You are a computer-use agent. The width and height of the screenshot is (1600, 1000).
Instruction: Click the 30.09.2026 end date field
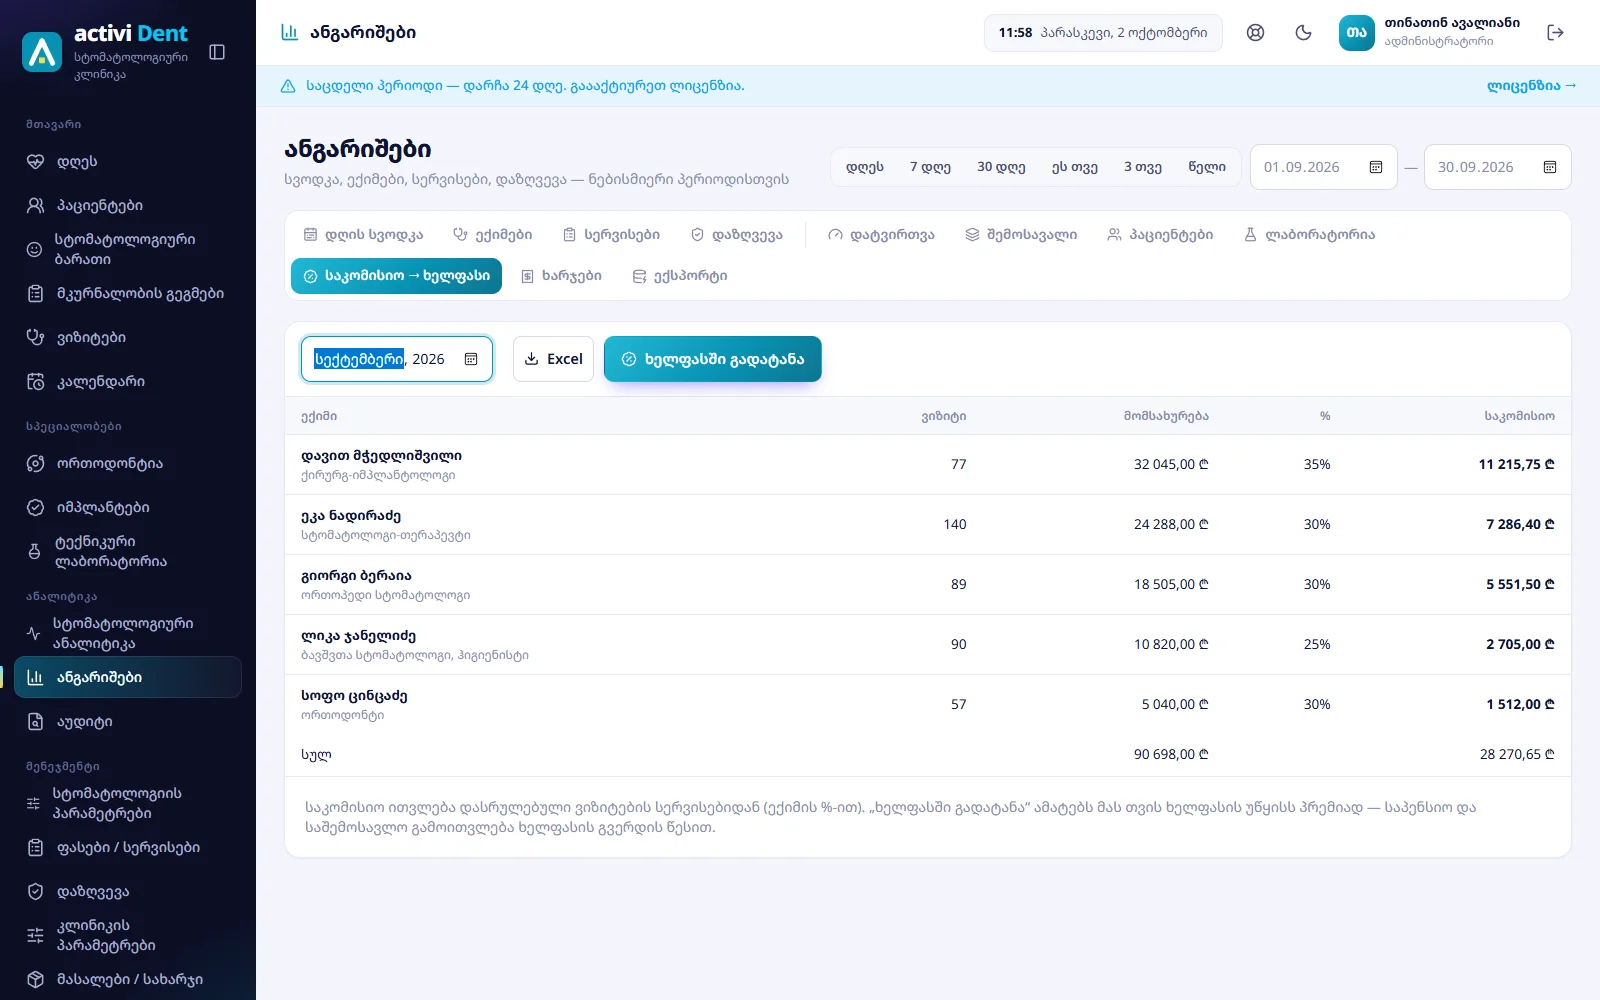pos(1497,167)
